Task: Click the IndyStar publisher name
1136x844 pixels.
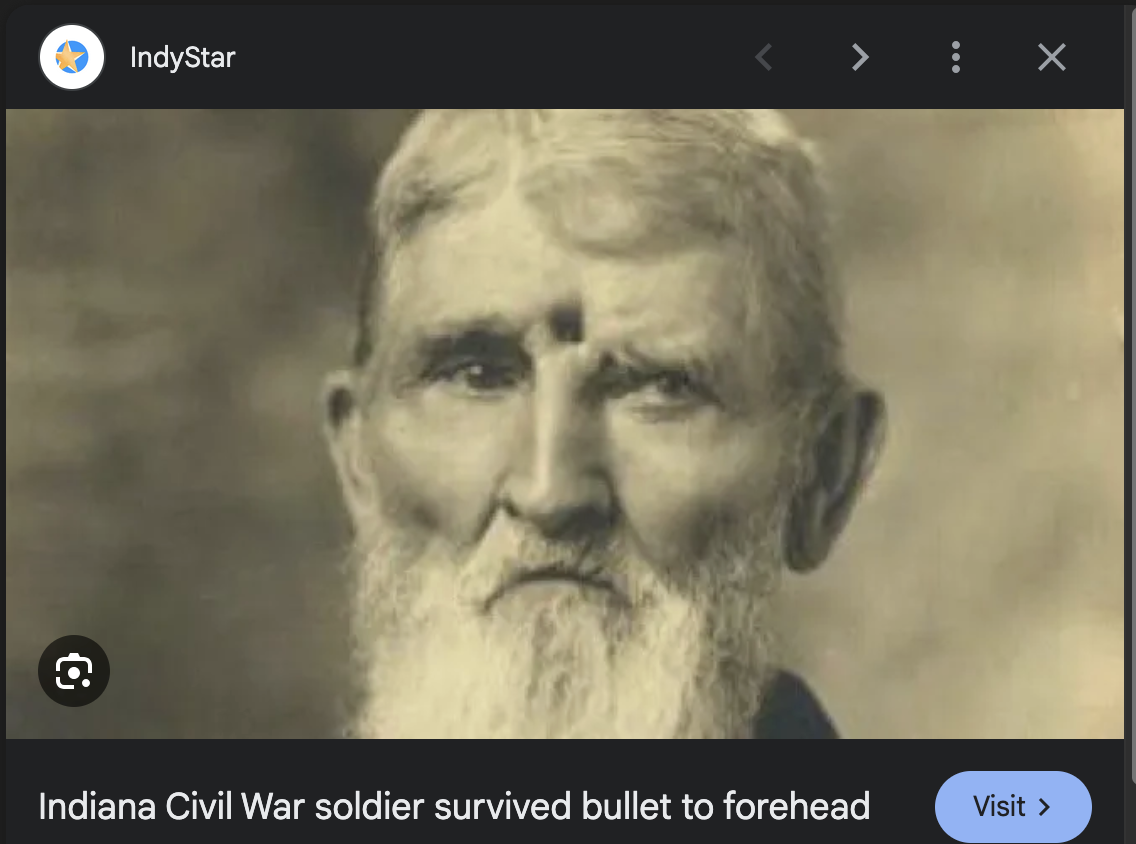Action: [x=183, y=57]
